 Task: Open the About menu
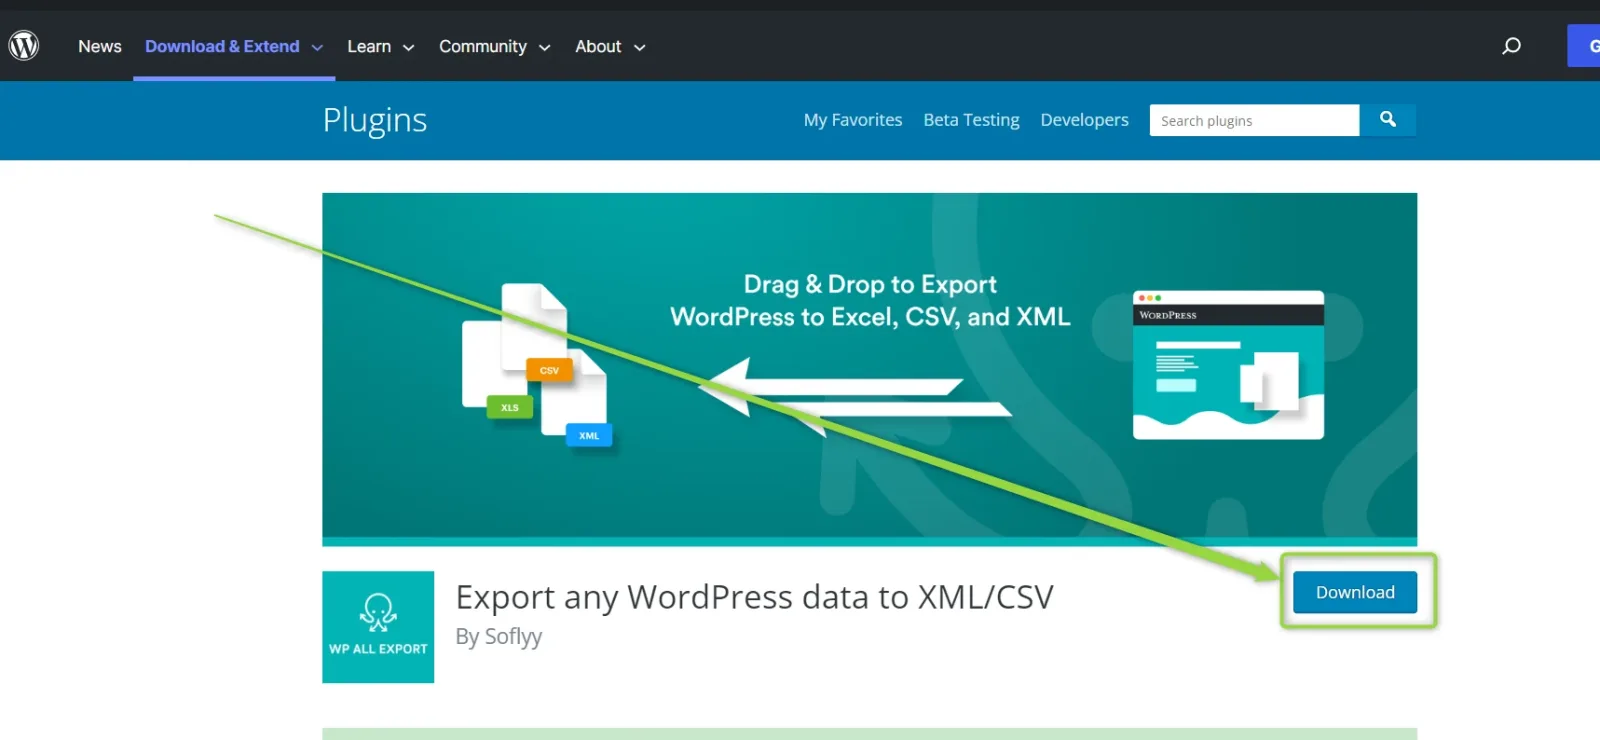pos(598,46)
